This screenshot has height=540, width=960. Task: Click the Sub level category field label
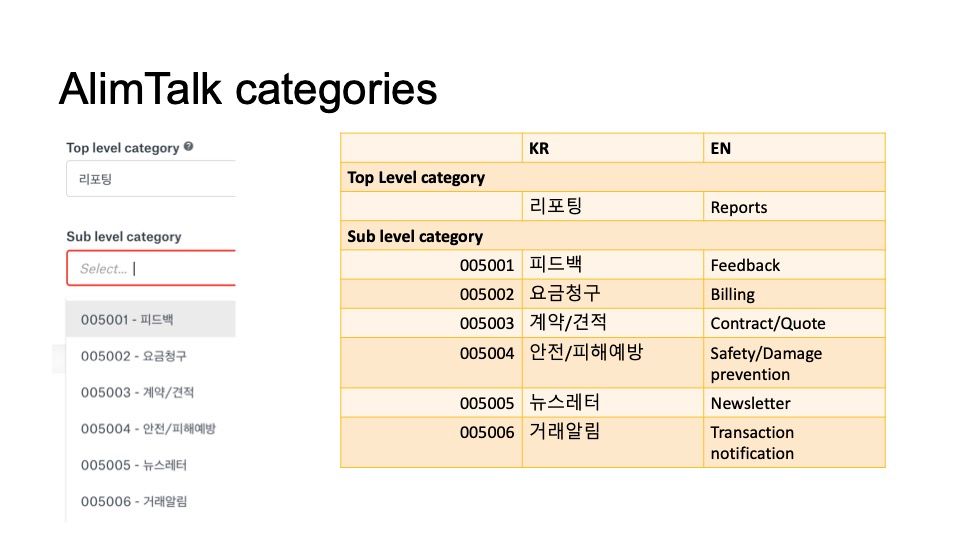click(x=124, y=236)
